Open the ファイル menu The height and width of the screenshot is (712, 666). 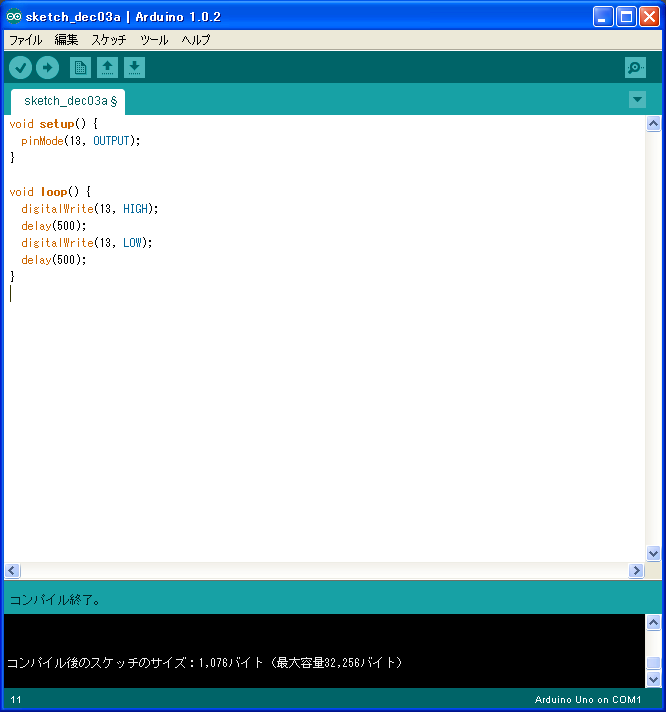pos(26,40)
